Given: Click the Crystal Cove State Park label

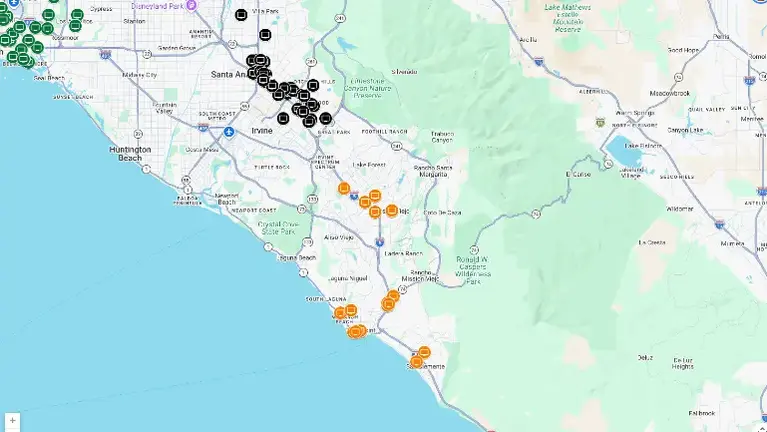Looking at the screenshot, I should coord(278,228).
